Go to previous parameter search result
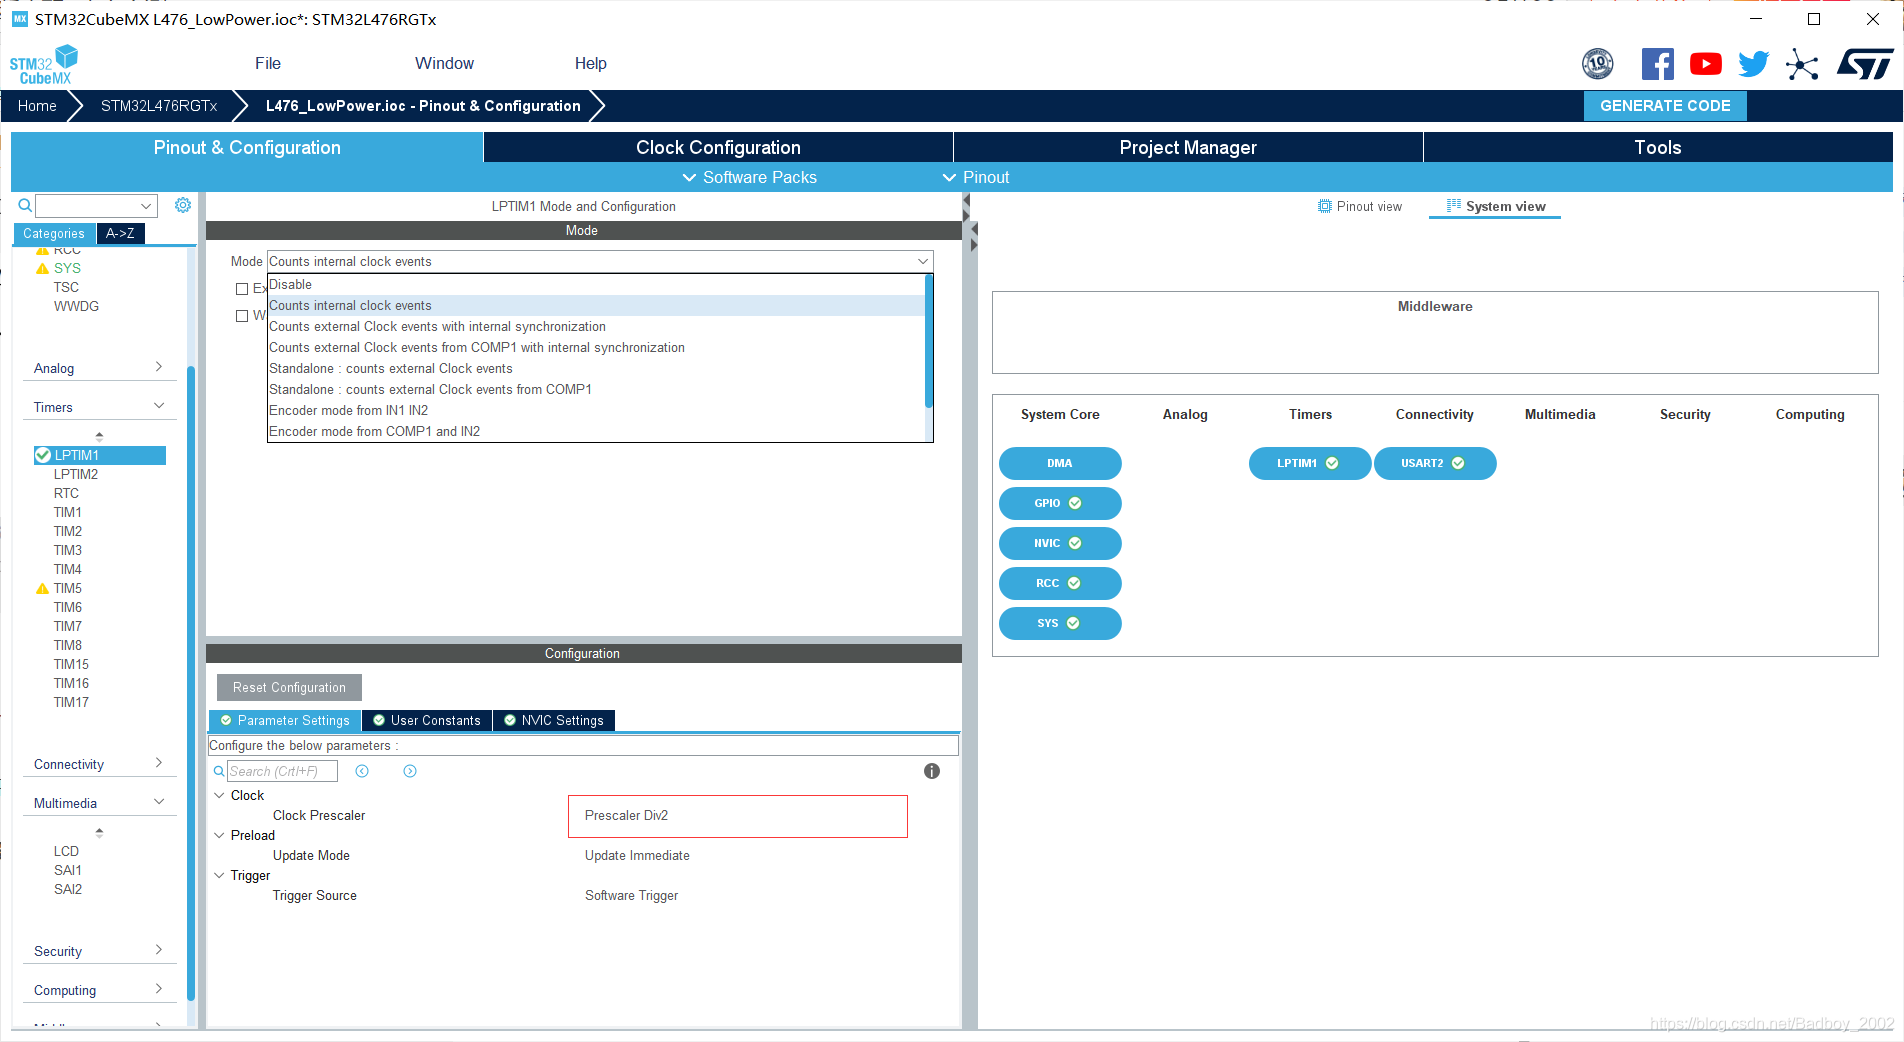The height and width of the screenshot is (1042, 1904). coord(362,771)
